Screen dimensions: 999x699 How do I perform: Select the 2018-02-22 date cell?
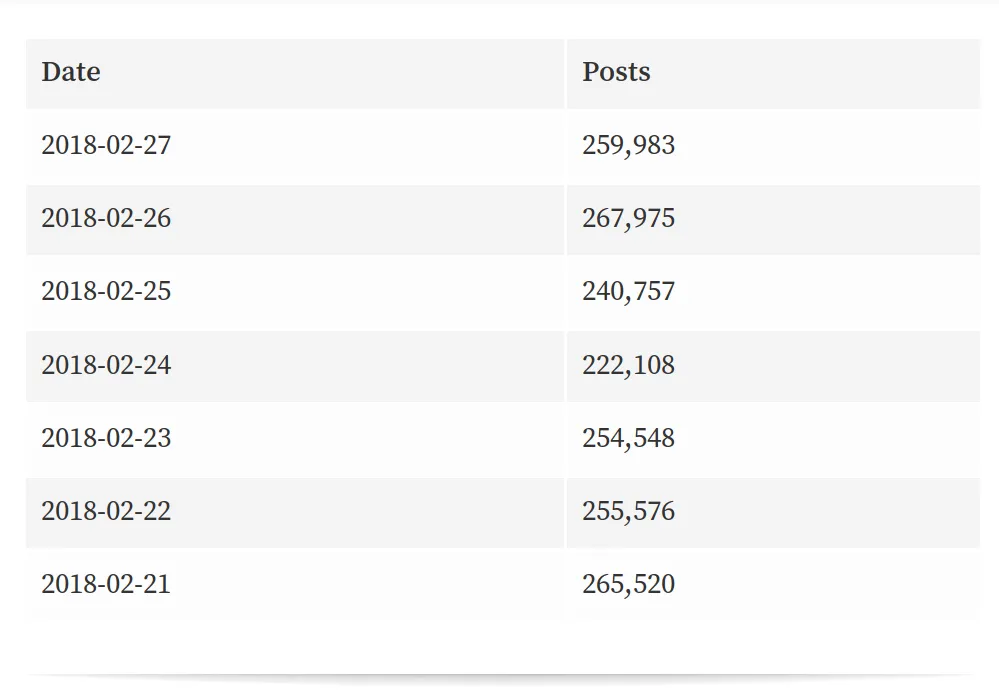coord(106,512)
